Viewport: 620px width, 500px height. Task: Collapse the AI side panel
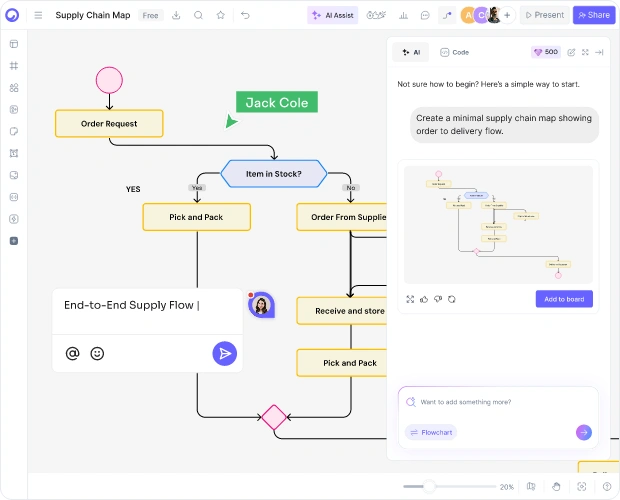point(599,52)
